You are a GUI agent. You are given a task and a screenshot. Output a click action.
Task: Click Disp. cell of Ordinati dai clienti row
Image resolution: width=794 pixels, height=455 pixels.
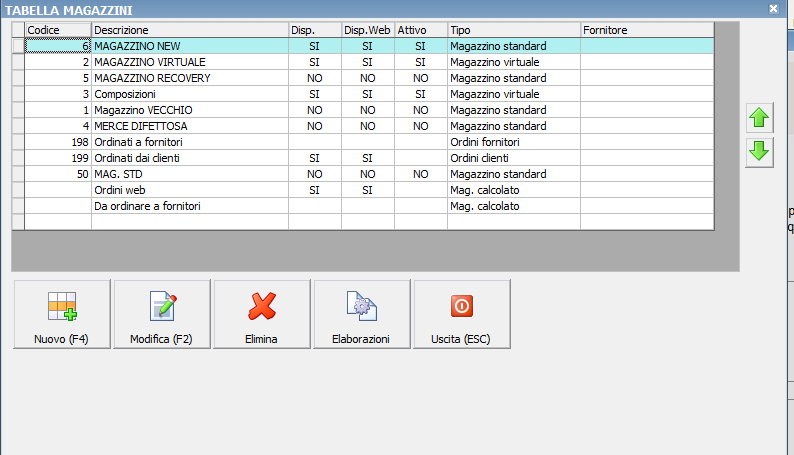(315, 158)
